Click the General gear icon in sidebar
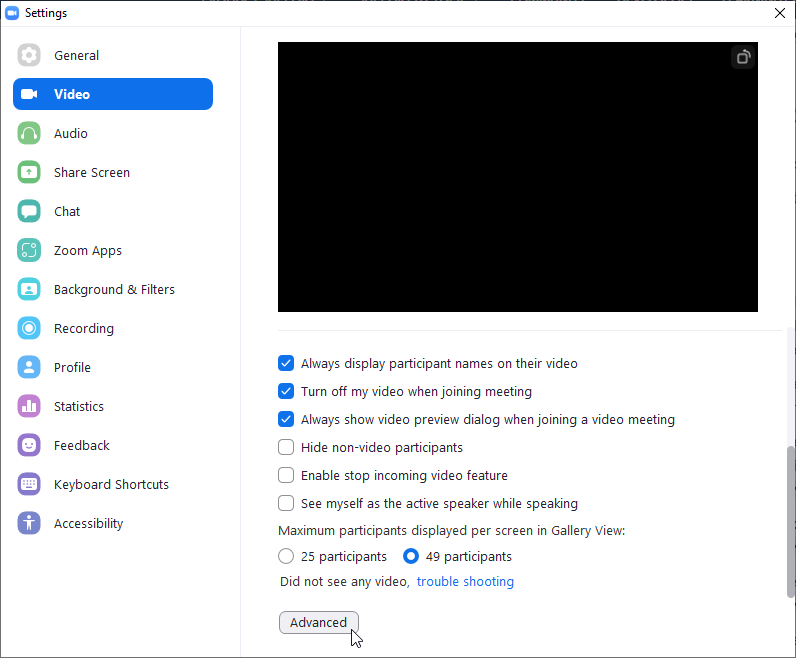The image size is (796, 658). tap(29, 55)
